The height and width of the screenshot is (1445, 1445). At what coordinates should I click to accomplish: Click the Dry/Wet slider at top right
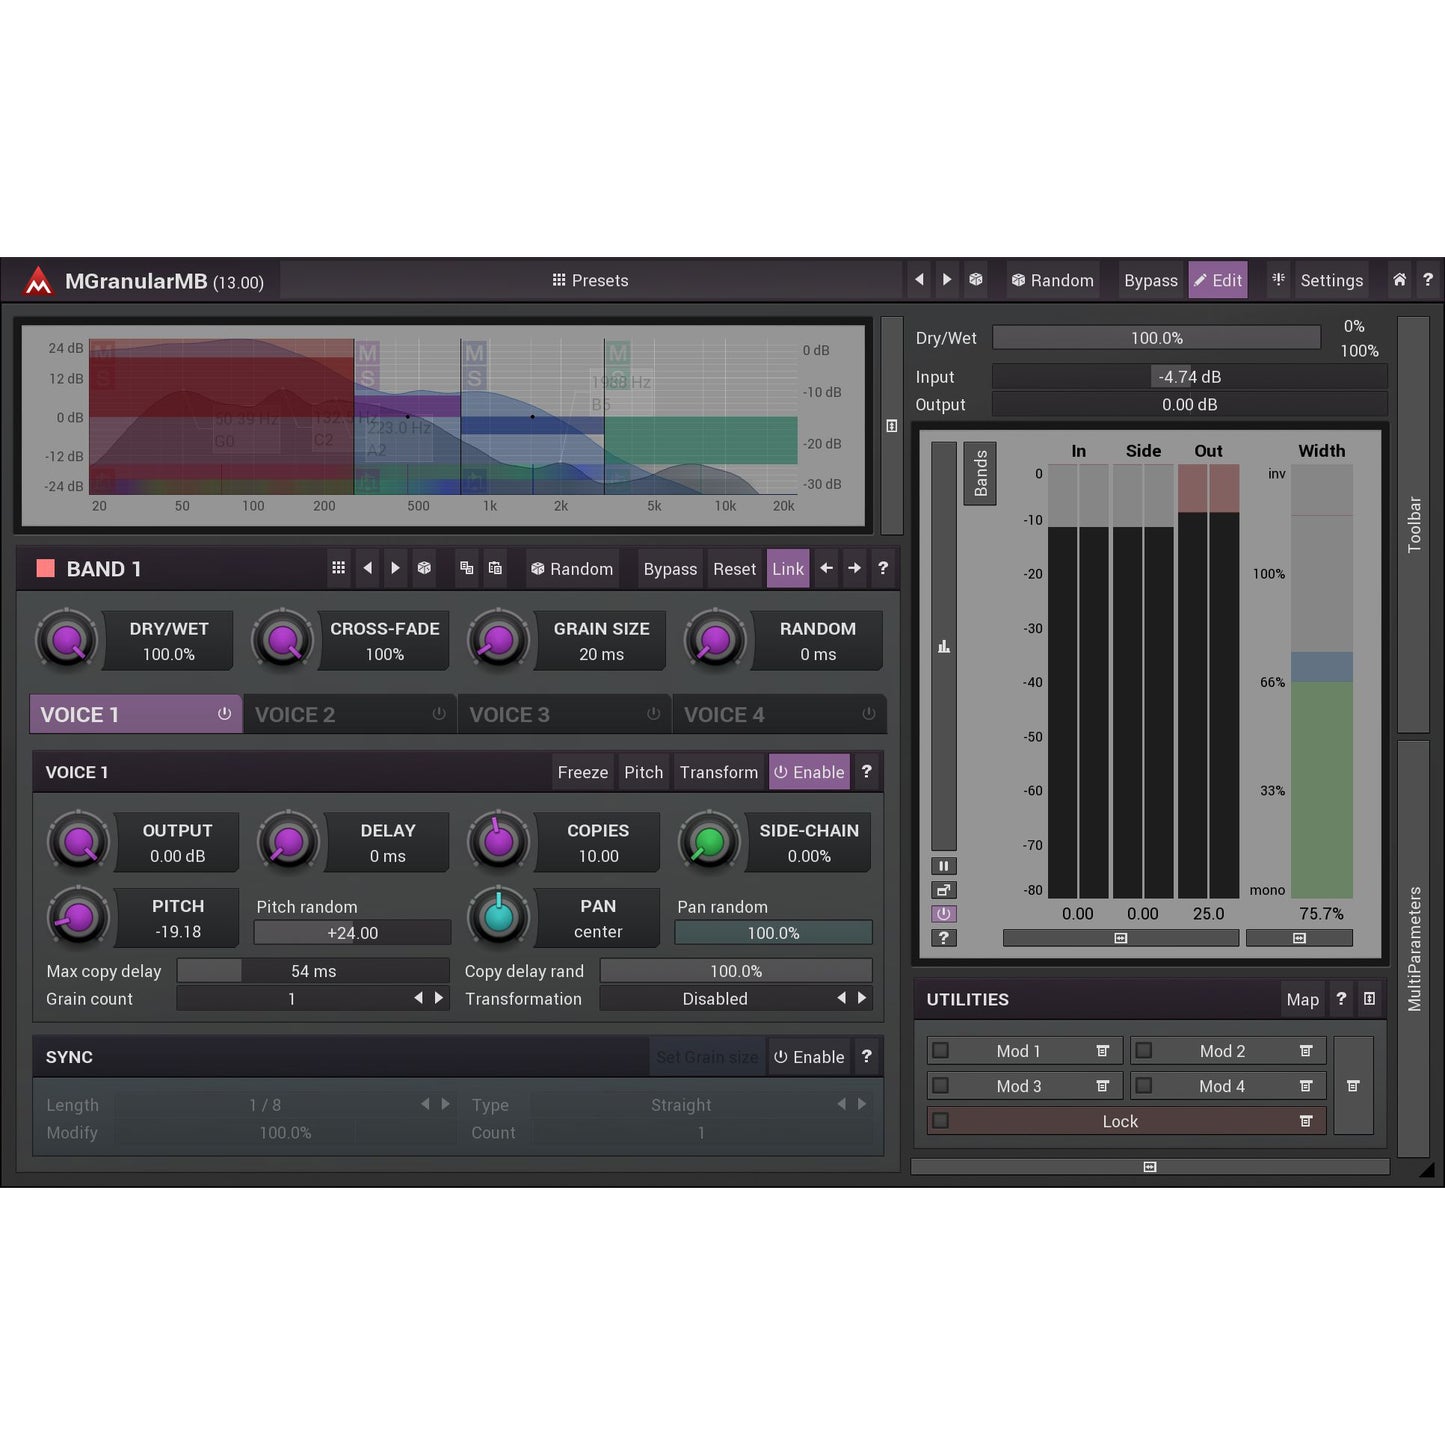(x=1156, y=338)
